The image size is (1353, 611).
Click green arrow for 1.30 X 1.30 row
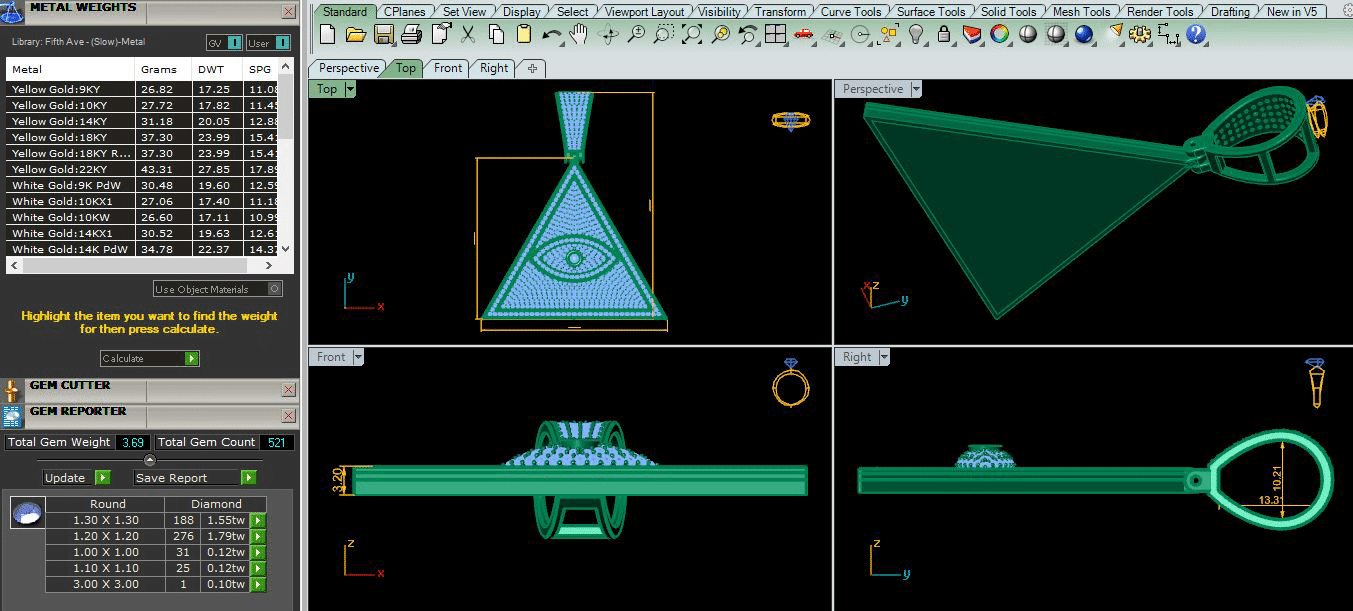[258, 520]
